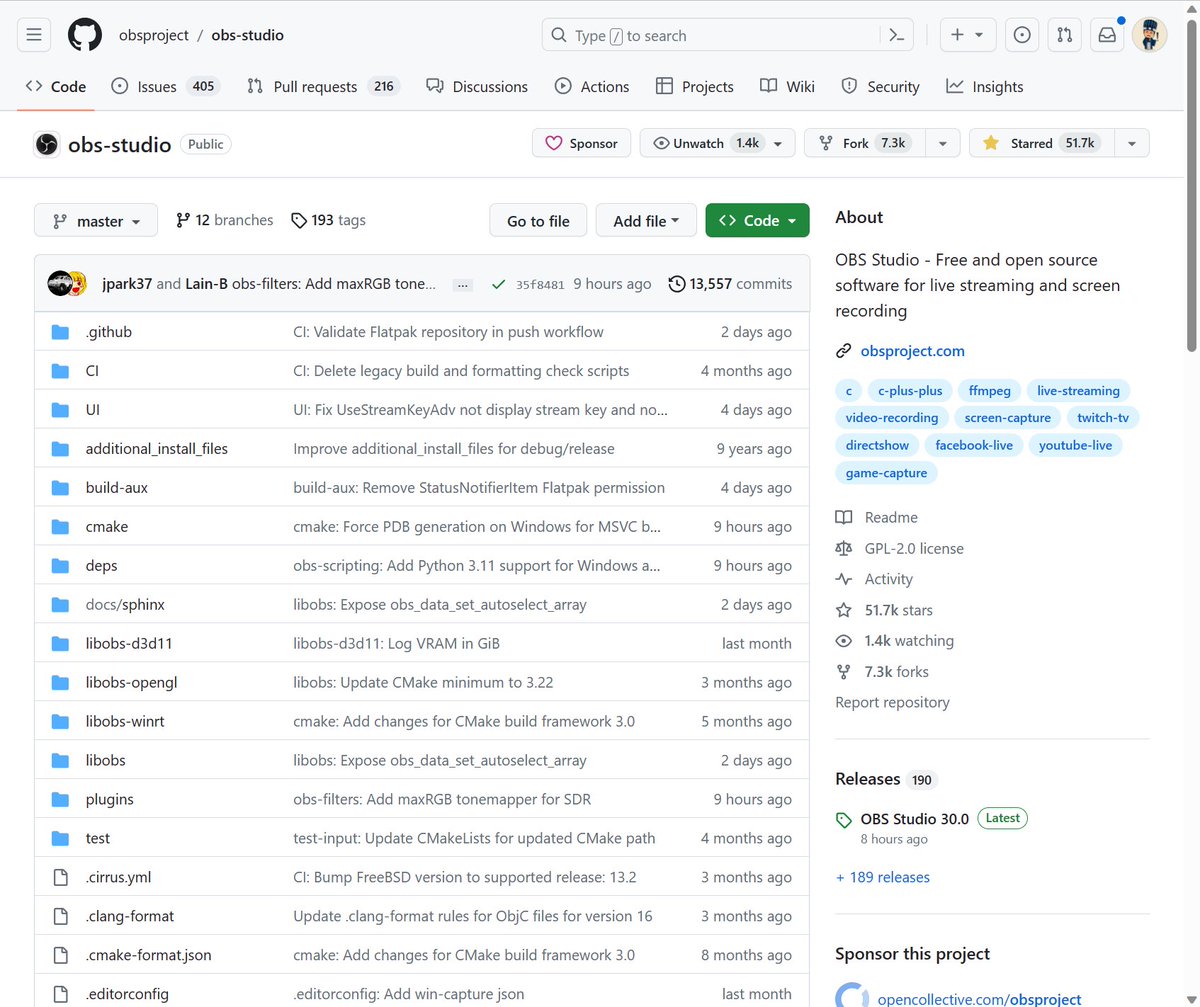Open the .clang-format file
Image resolution: width=1200 pixels, height=1007 pixels.
[130, 916]
